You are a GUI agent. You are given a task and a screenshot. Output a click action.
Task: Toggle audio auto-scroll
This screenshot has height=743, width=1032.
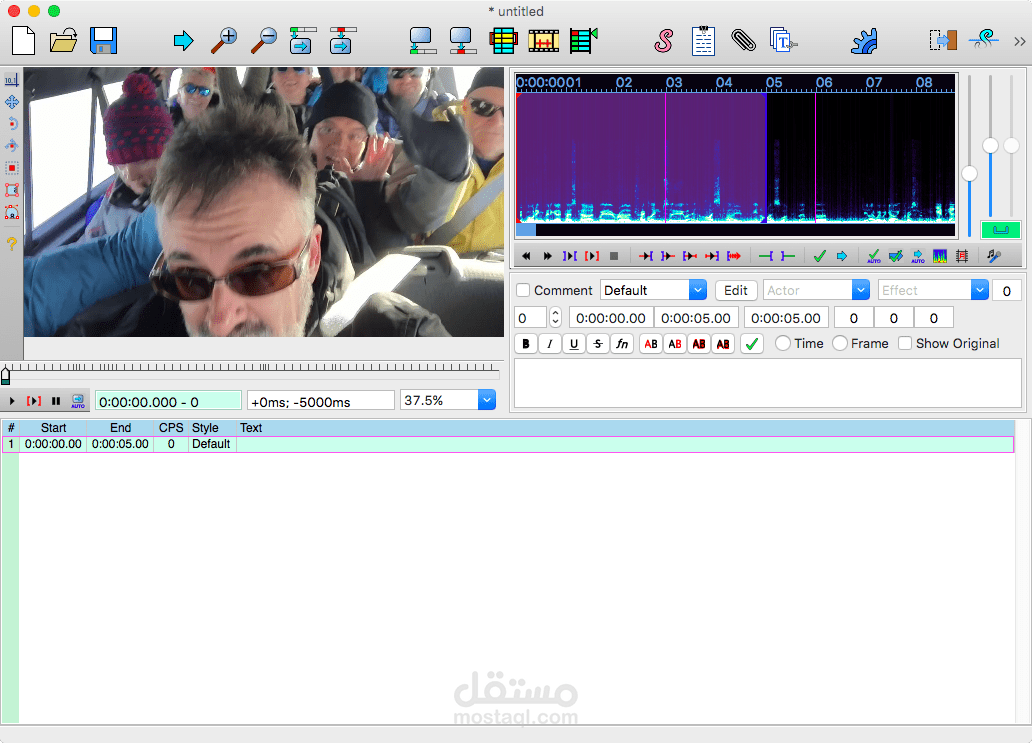(917, 256)
